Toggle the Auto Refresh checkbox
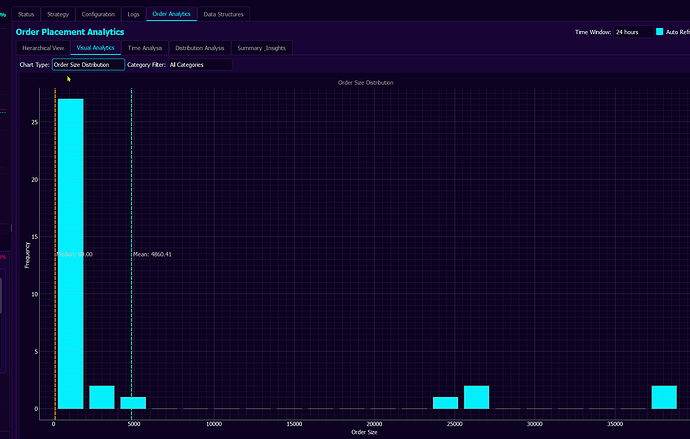The image size is (690, 439). 660,32
